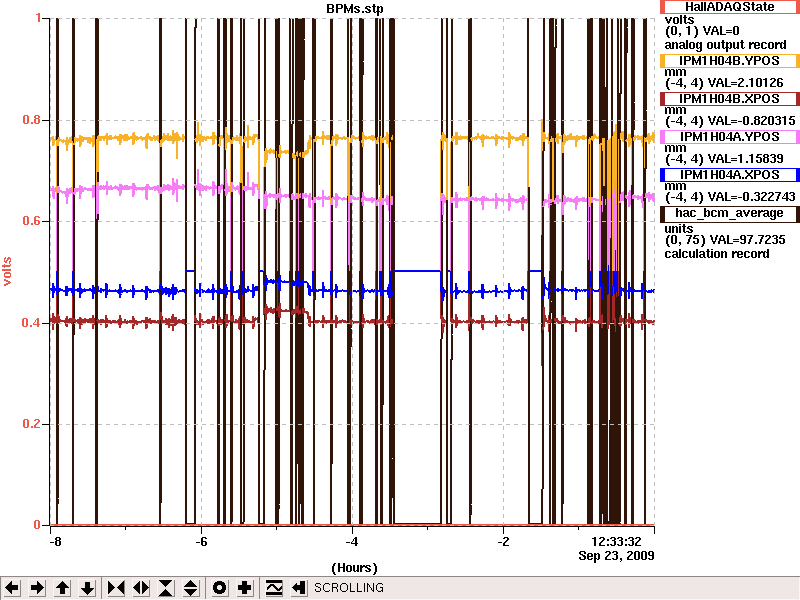Image resolution: width=800 pixels, height=600 pixels.
Task: Expand the vertical axis with the up-down triangles
Action: click(191, 588)
